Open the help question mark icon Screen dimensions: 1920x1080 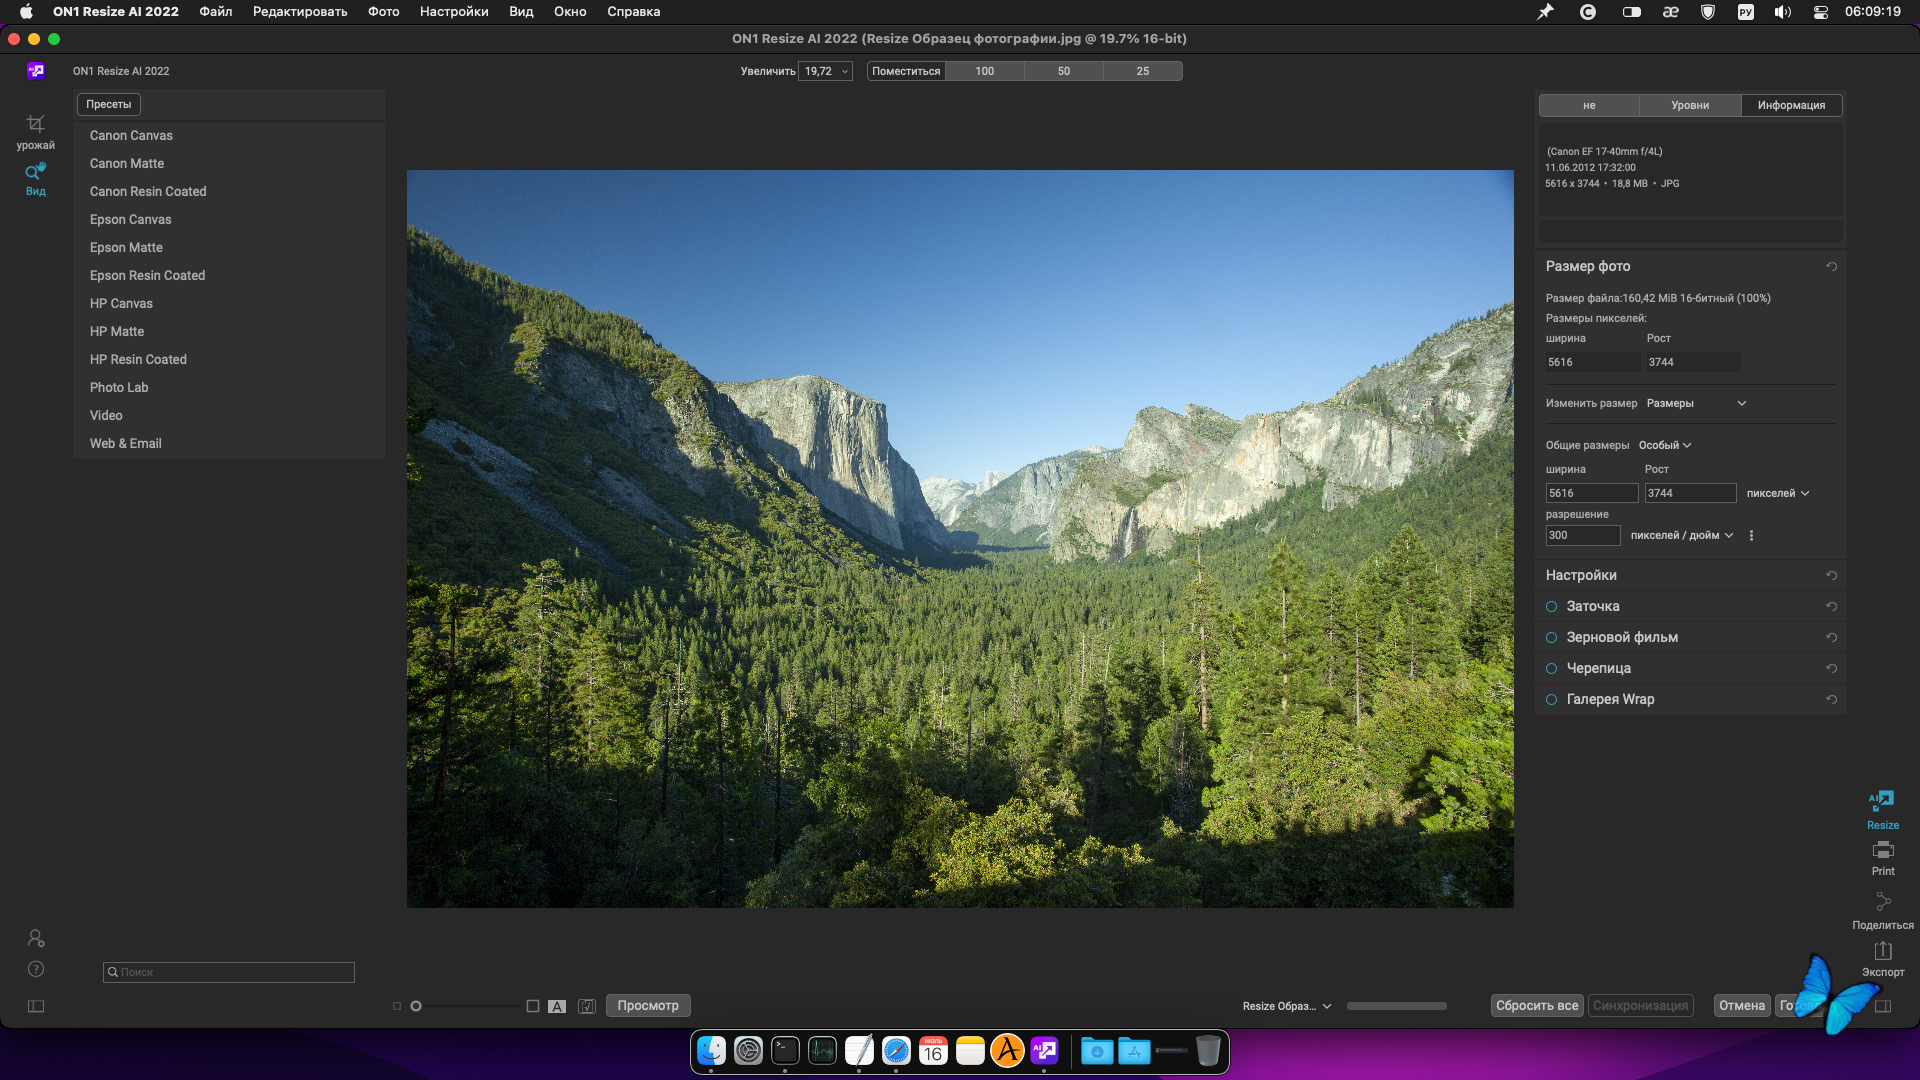point(36,969)
